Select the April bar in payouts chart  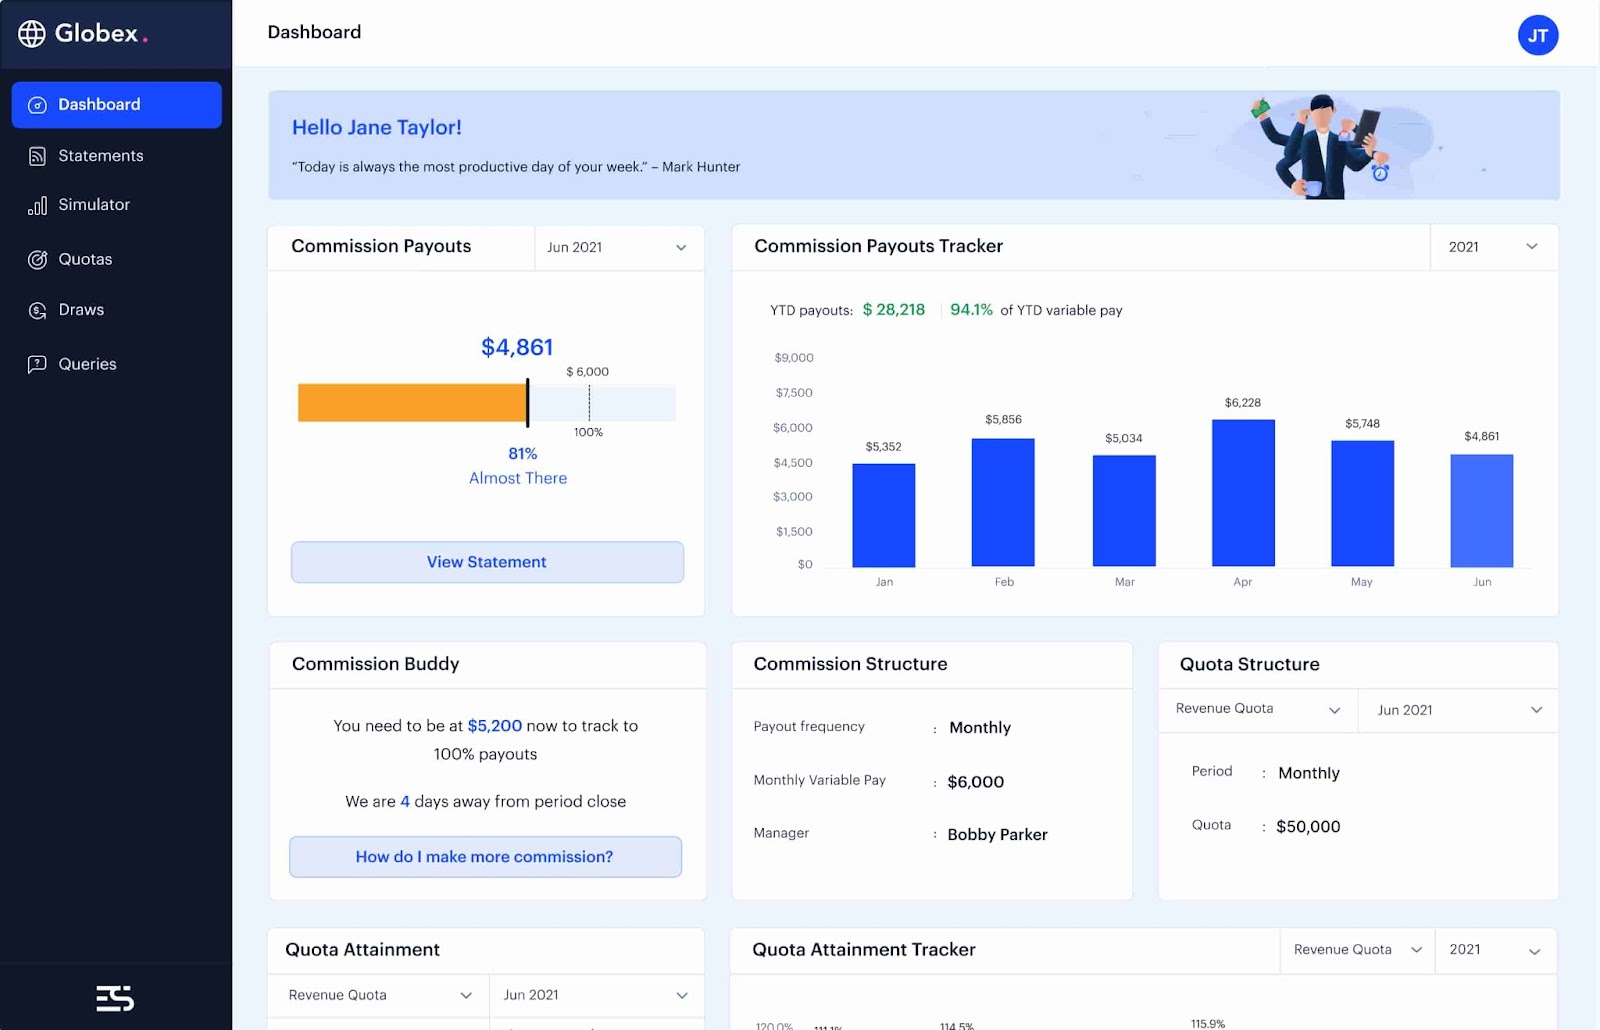click(x=1243, y=493)
